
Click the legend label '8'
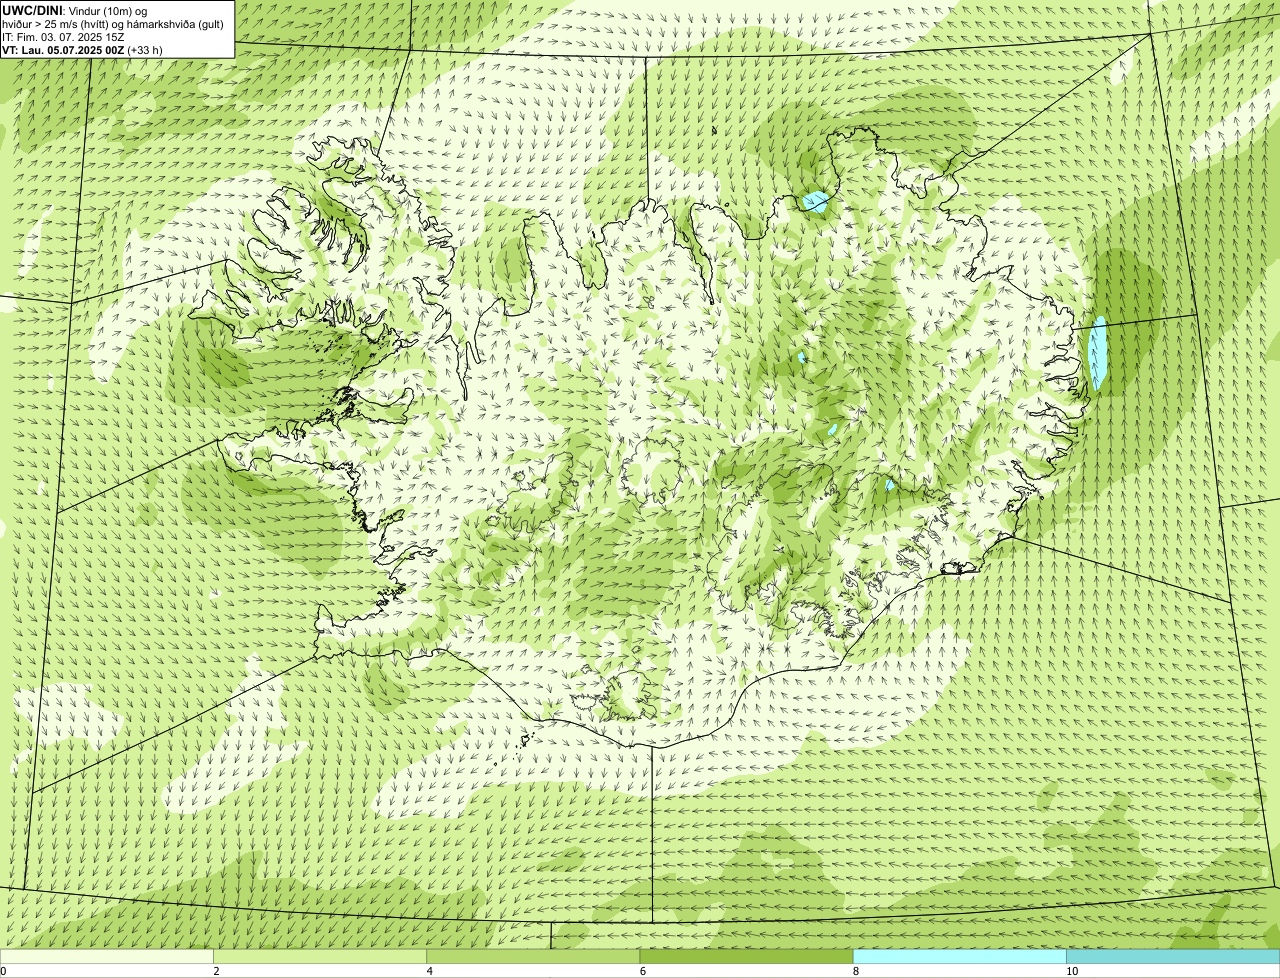[x=856, y=971]
